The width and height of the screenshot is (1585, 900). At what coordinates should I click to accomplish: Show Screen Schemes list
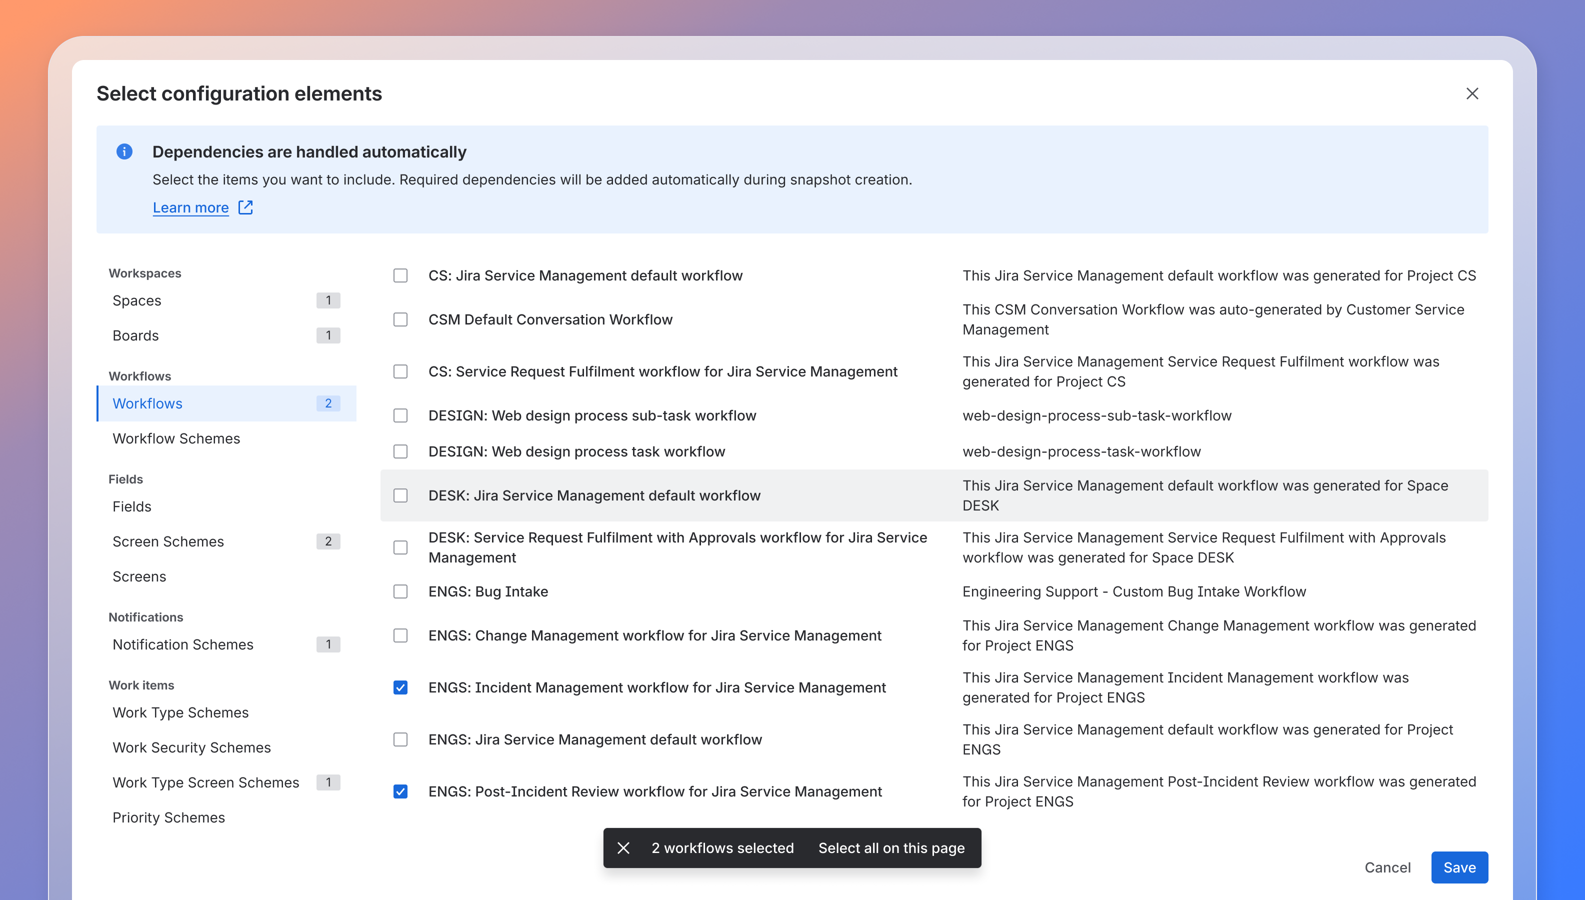pyautogui.click(x=226, y=542)
